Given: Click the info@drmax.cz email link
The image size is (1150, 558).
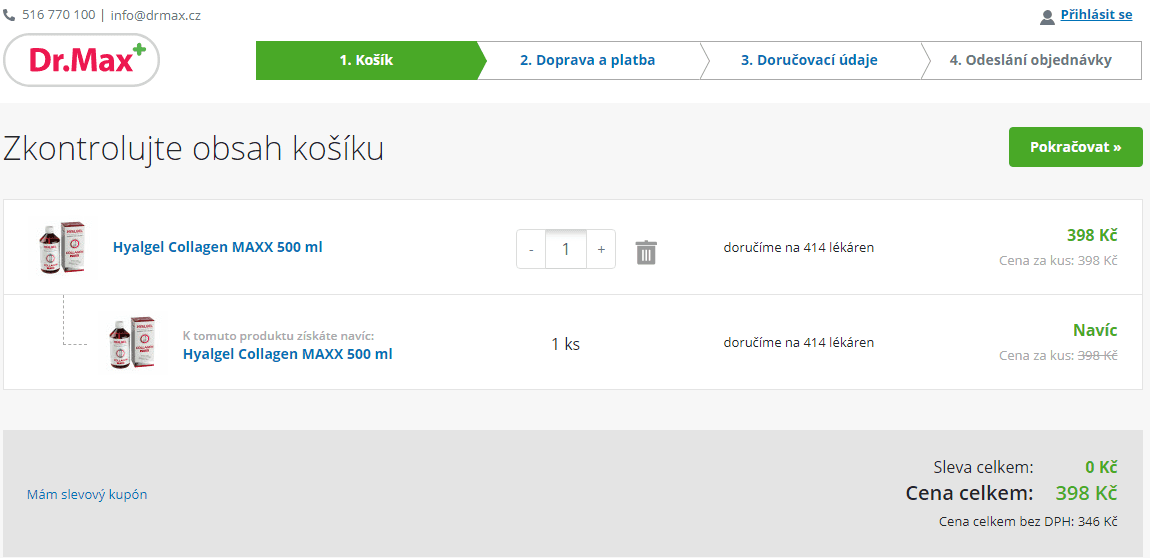Looking at the screenshot, I should pyautogui.click(x=155, y=15).
